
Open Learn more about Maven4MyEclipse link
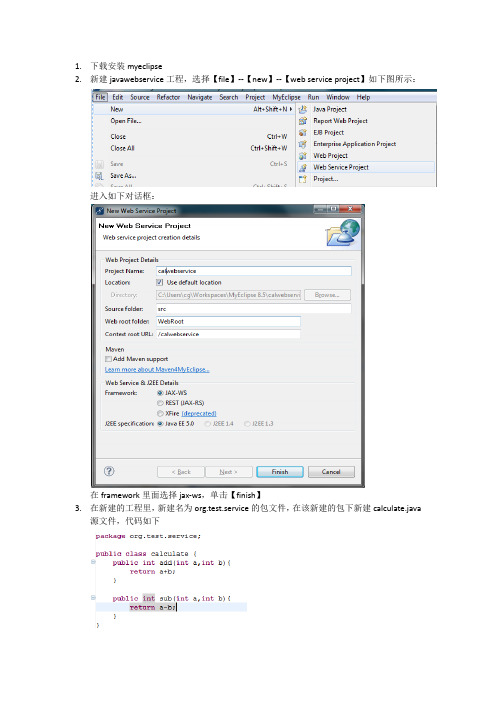click(157, 370)
